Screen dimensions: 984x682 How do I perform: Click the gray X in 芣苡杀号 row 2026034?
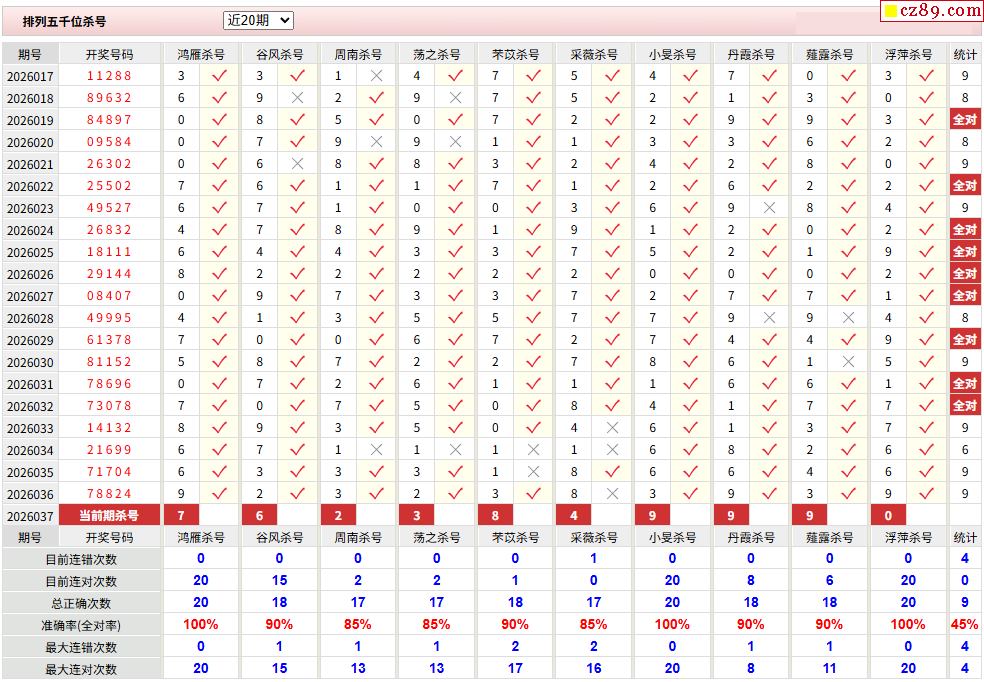coord(533,450)
